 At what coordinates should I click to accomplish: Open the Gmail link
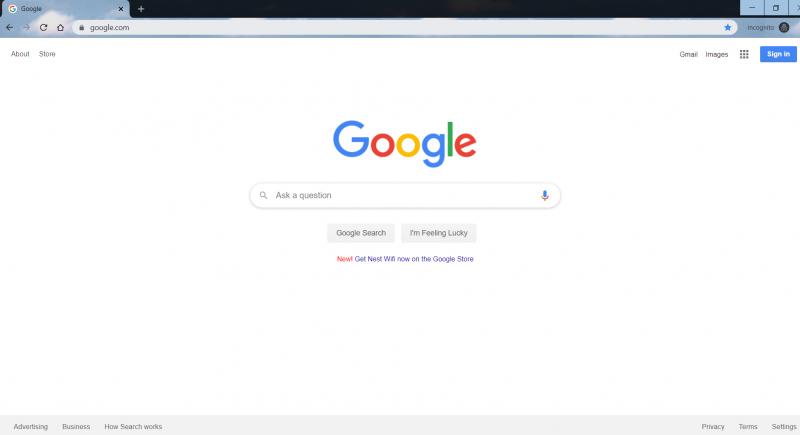pos(688,54)
